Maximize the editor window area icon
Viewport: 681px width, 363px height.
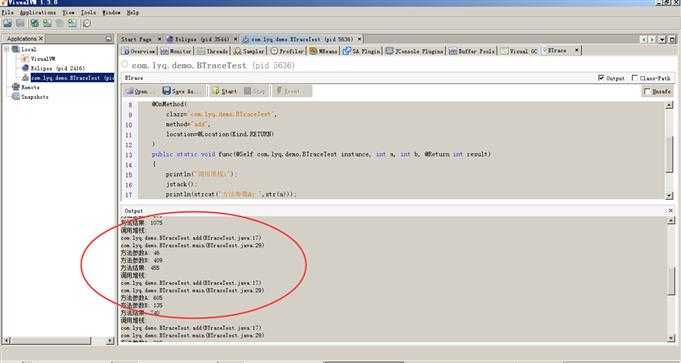pyautogui.click(x=671, y=40)
